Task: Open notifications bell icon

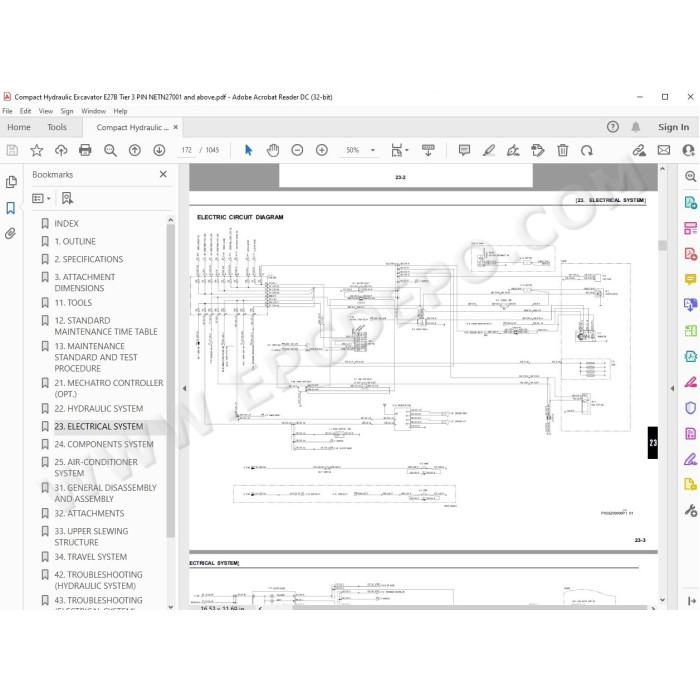Action: [636, 127]
